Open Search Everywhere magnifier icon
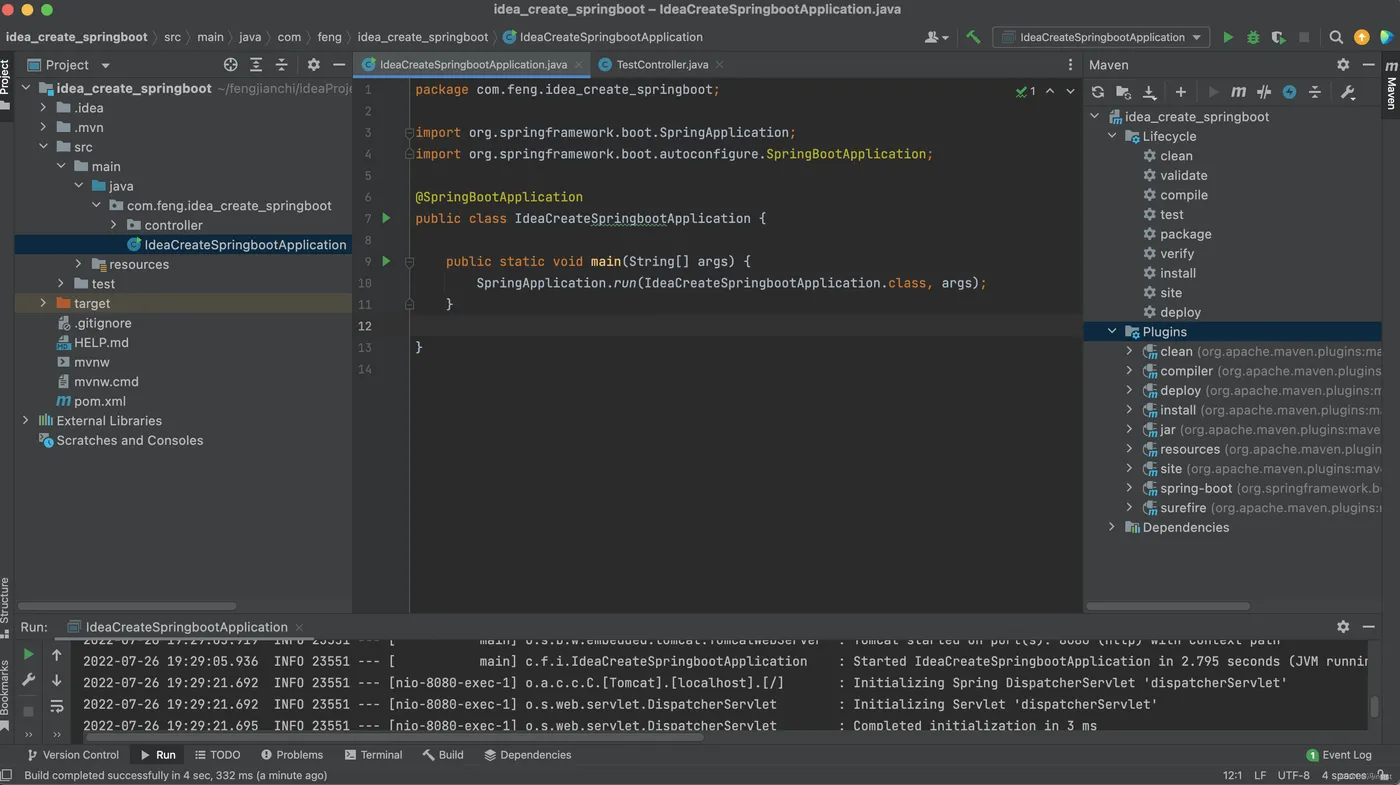The width and height of the screenshot is (1400, 785). pyautogui.click(x=1336, y=37)
